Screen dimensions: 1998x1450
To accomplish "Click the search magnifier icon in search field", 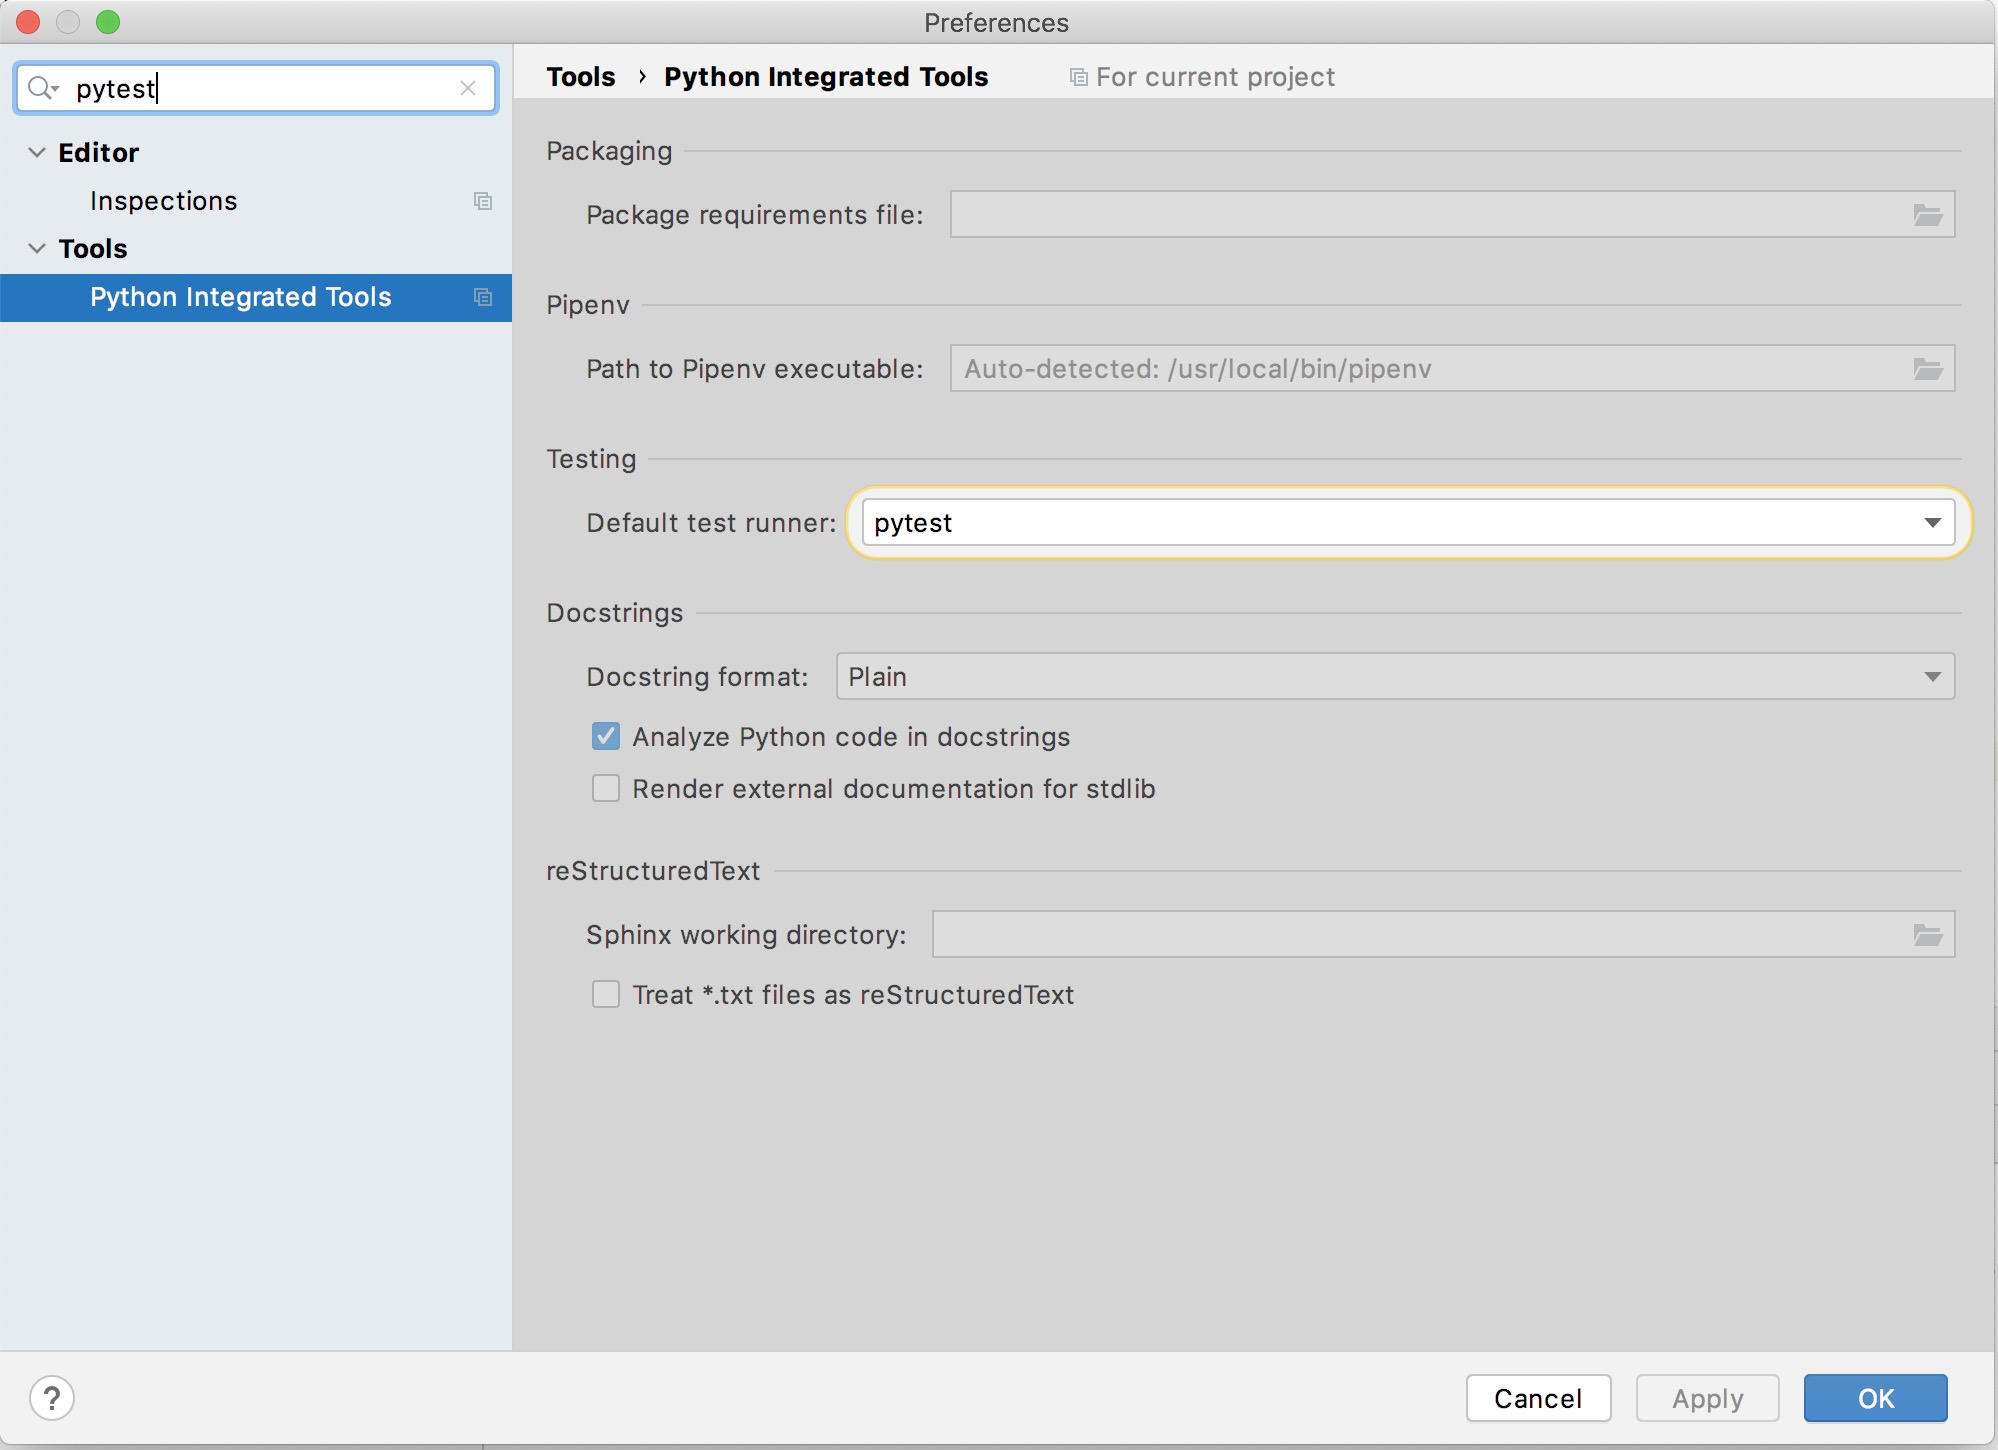I will pyautogui.click(x=42, y=88).
